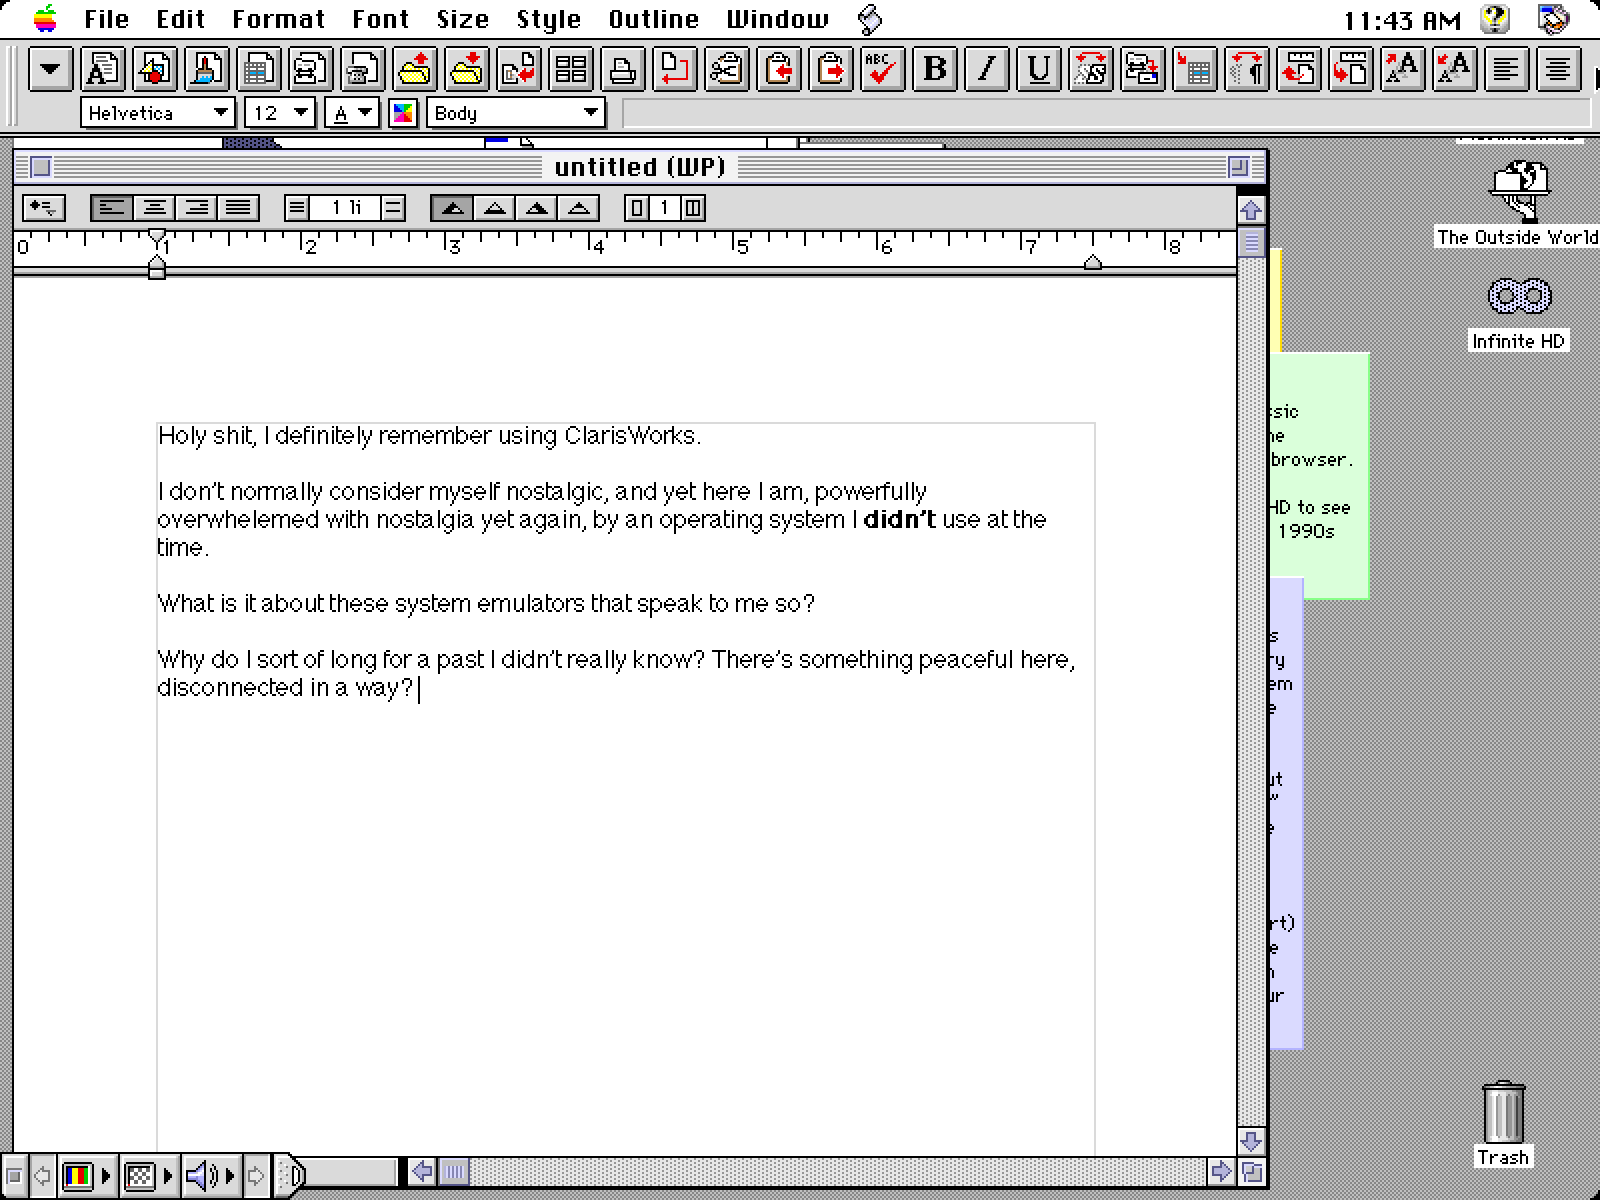Screen dimensions: 1600x1200
Task: Open the Apple menu
Action: point(44,19)
